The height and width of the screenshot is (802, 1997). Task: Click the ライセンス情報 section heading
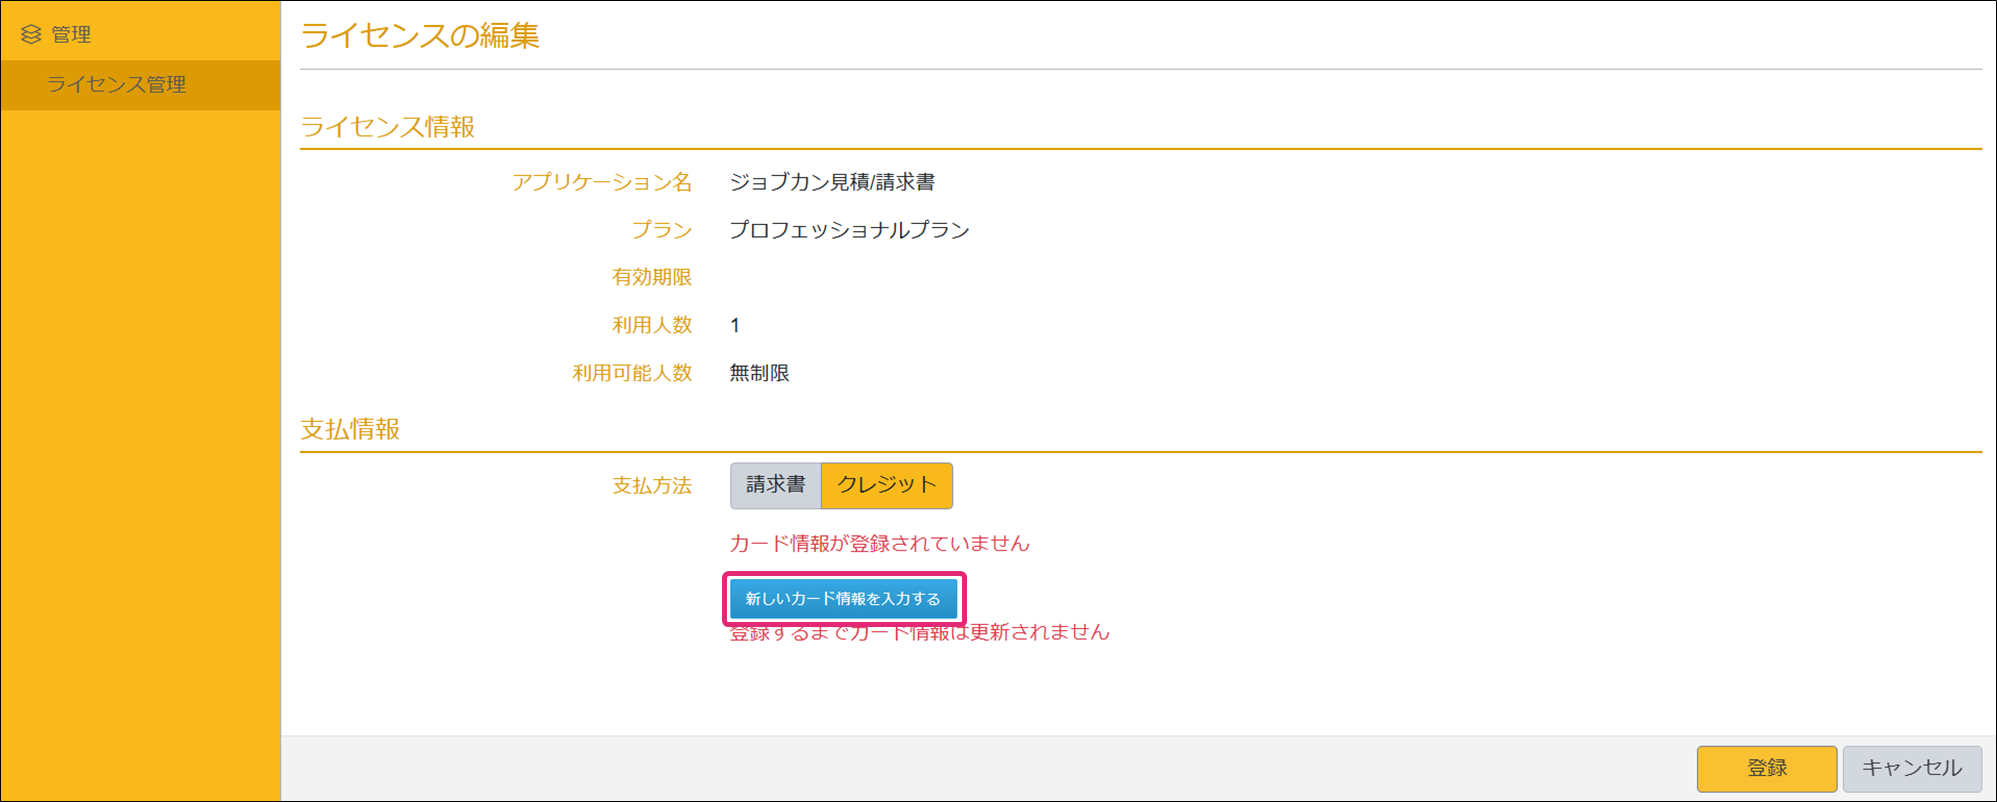click(387, 127)
